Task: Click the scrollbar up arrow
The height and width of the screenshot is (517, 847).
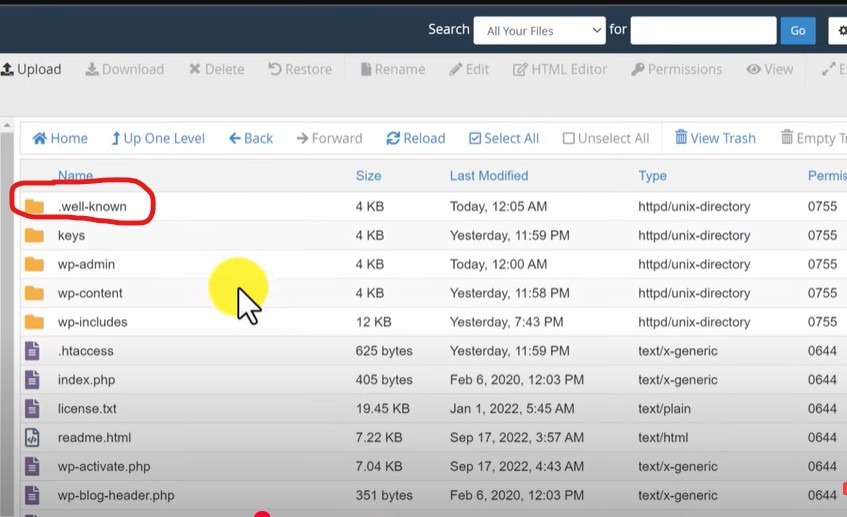Action: point(7,125)
